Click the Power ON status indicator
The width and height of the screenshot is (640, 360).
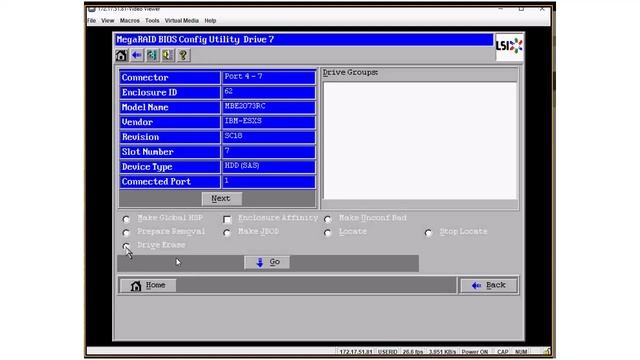(475, 351)
